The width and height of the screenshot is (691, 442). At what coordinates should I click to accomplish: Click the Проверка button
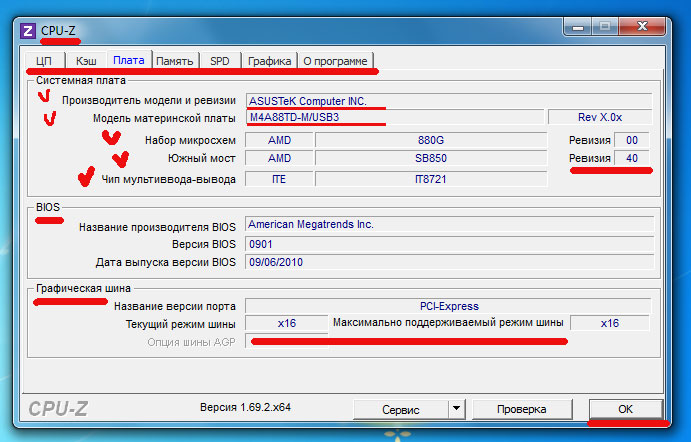point(521,409)
